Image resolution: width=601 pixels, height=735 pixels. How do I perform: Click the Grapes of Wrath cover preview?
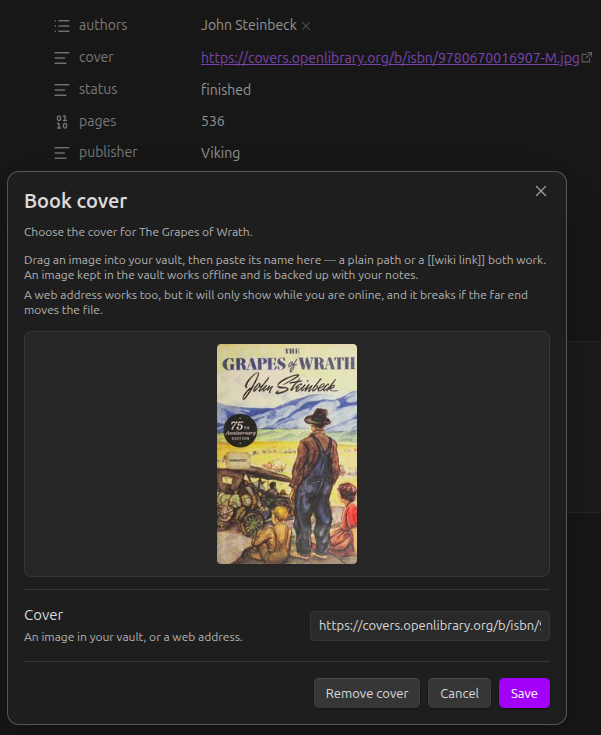click(287, 454)
